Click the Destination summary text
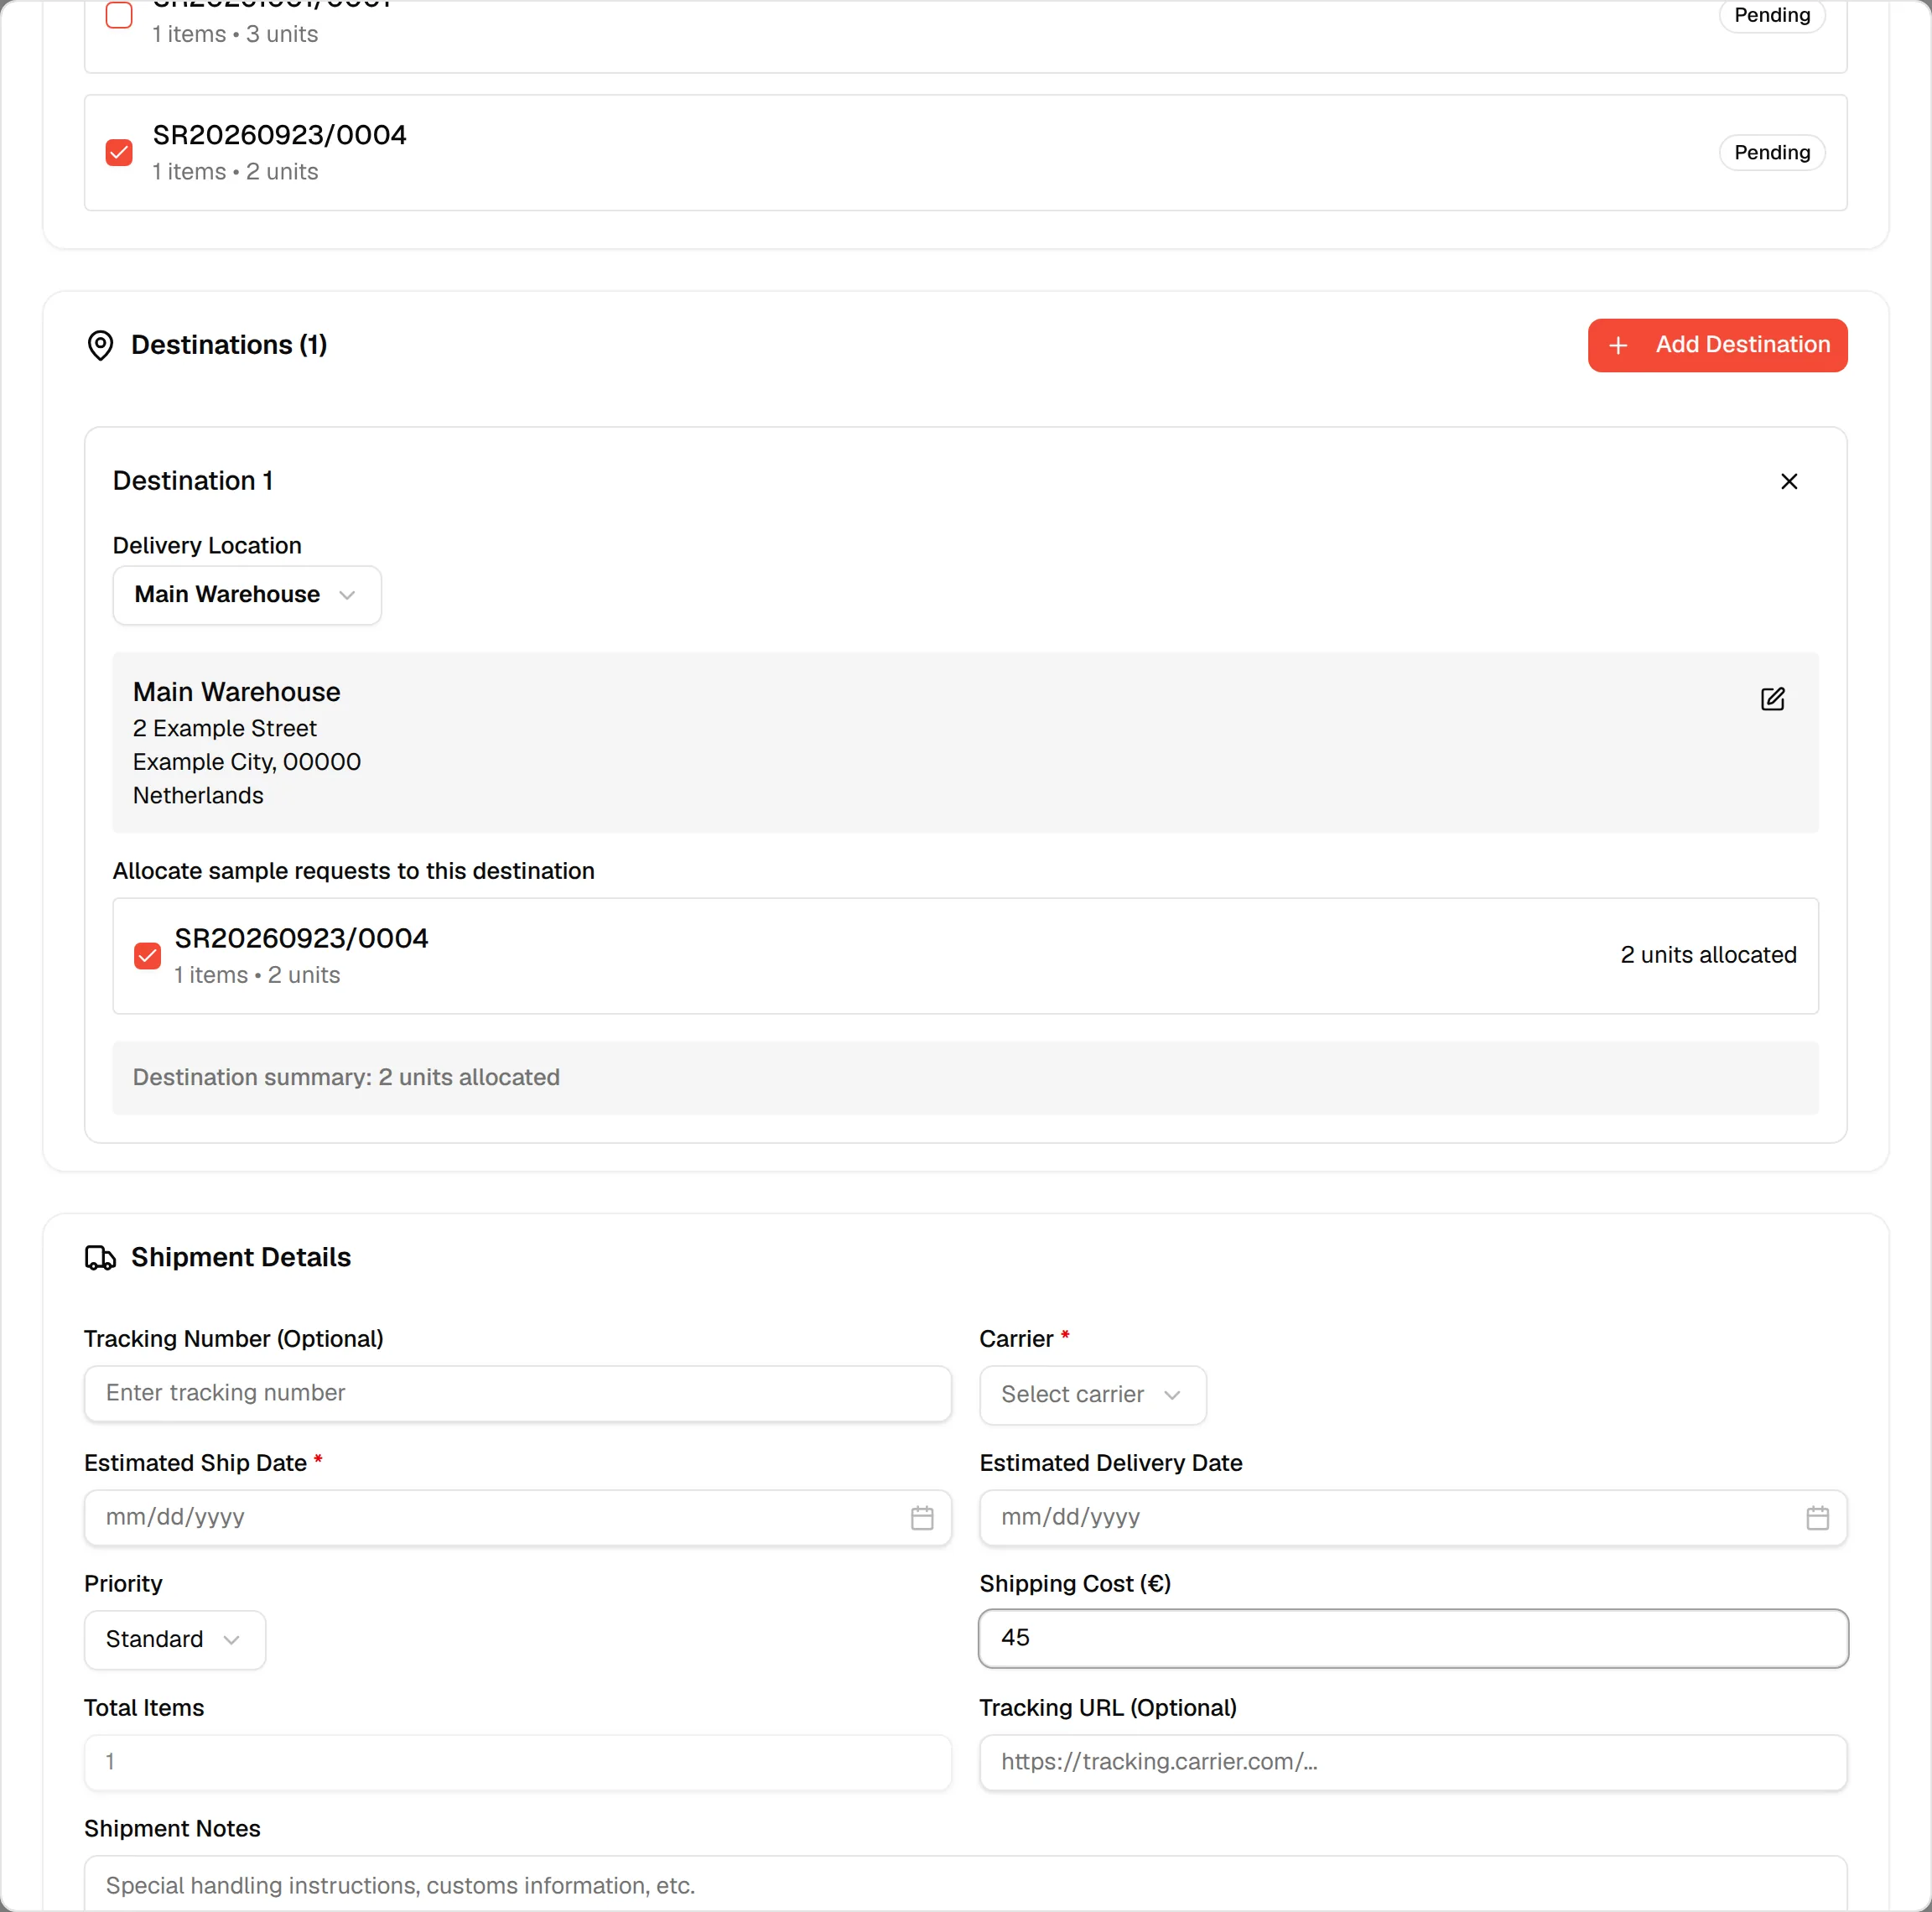This screenshot has width=1932, height=1912. coord(346,1077)
